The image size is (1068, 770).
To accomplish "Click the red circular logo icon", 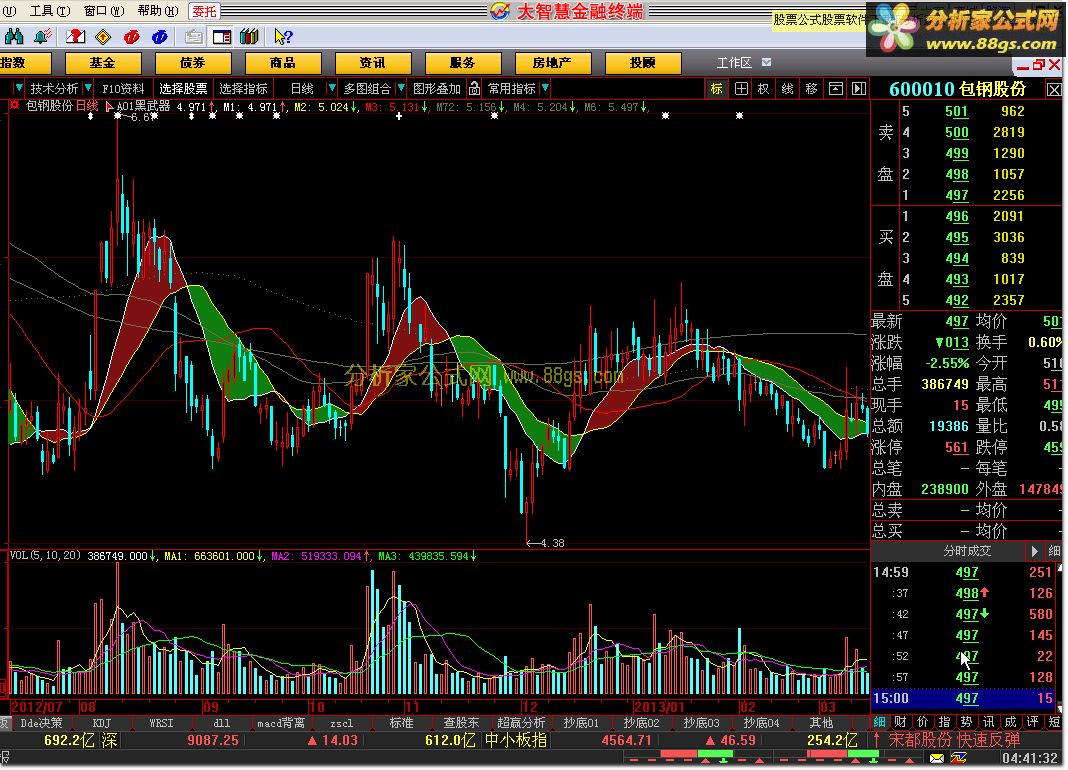I will 131,36.
